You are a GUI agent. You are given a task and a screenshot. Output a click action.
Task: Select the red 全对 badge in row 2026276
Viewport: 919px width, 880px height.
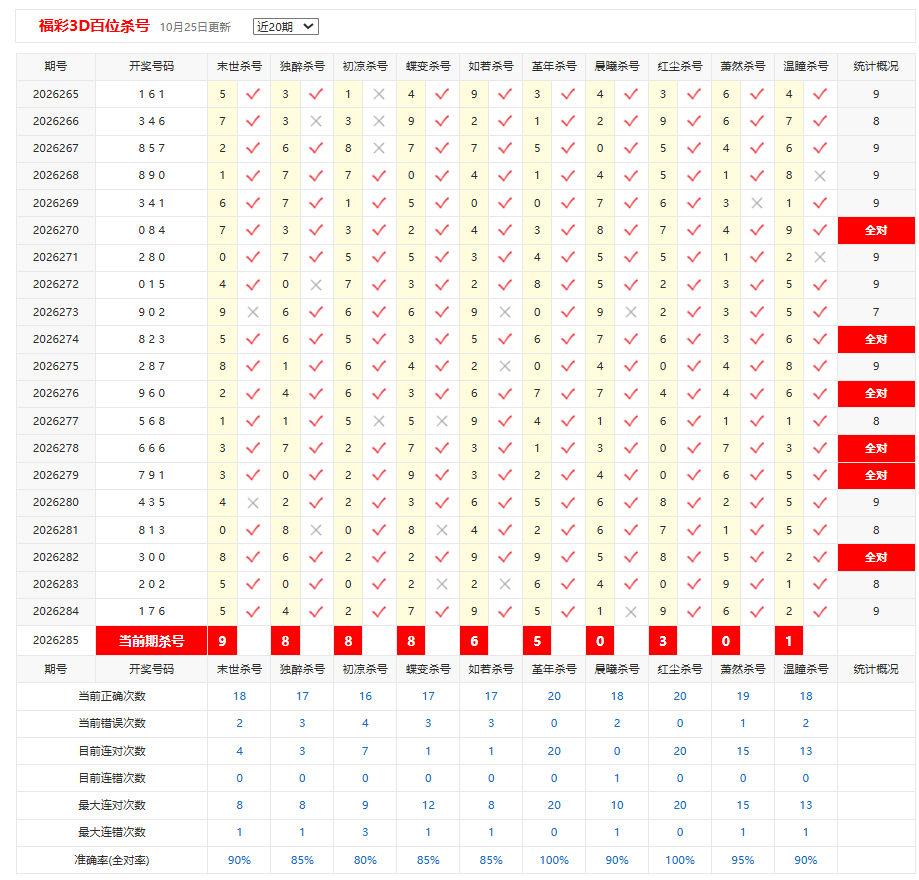(x=876, y=393)
